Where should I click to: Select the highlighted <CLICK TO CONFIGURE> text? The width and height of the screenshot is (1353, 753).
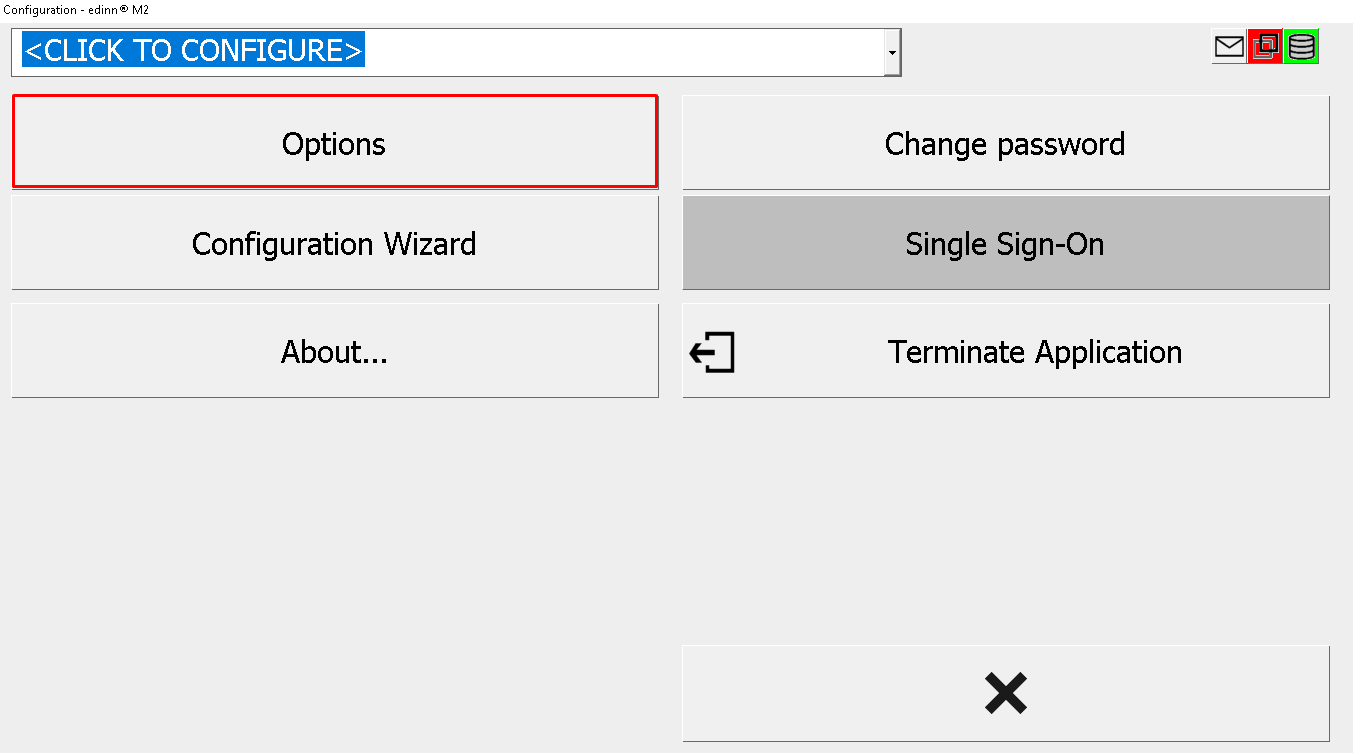tap(194, 50)
